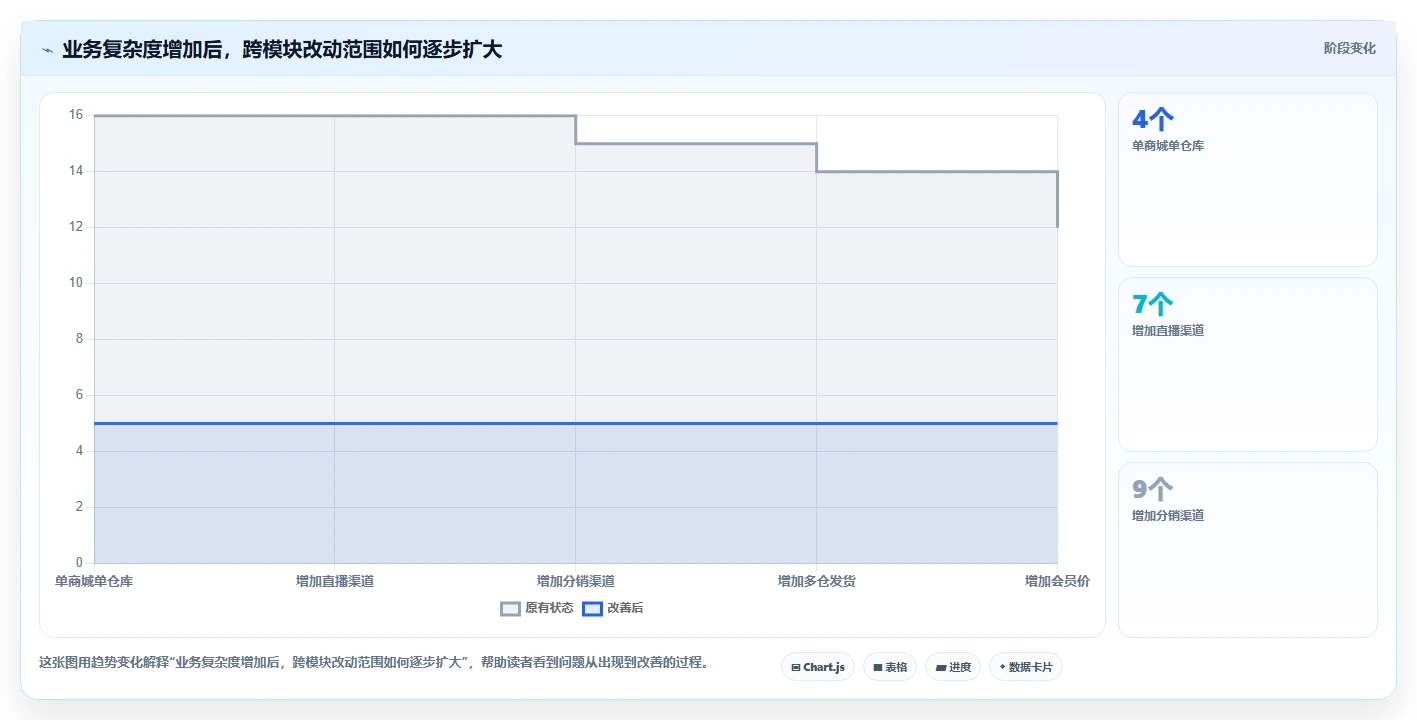Screen dimensions: 1417x720
Task: Click the chart title 业务复杂度增加后
Action: click(282, 49)
